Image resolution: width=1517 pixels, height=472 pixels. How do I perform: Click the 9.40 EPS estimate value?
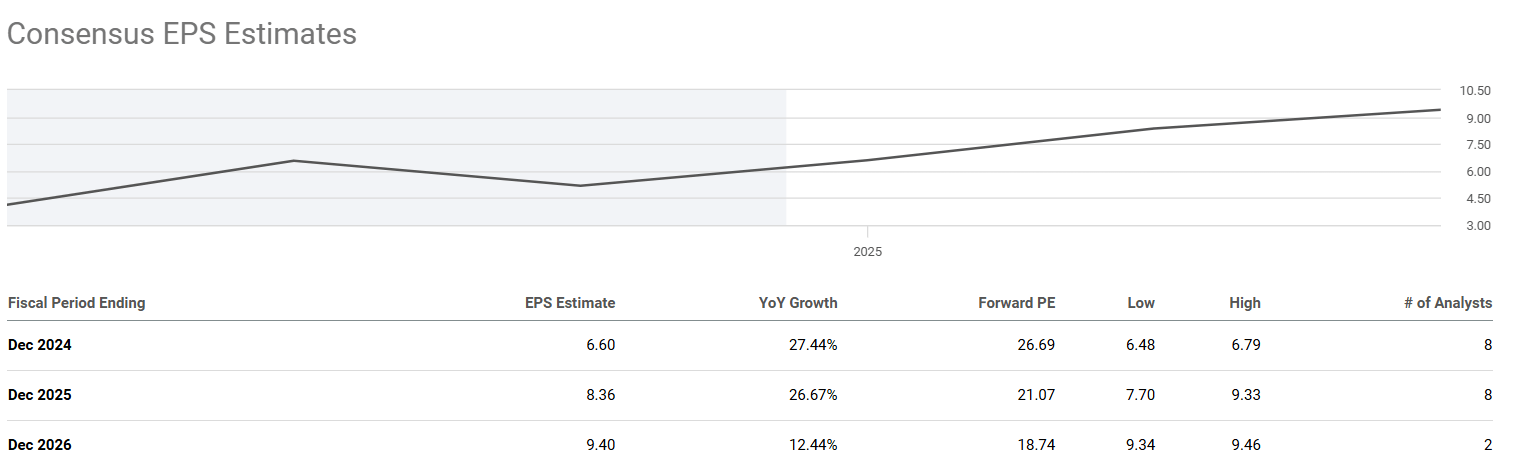point(600,445)
